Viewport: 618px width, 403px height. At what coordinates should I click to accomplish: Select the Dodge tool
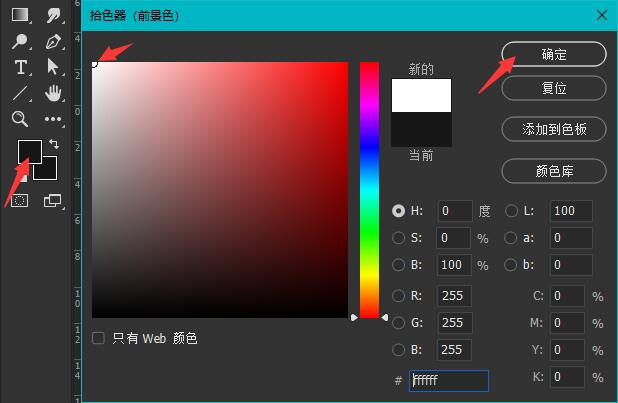click(20, 41)
